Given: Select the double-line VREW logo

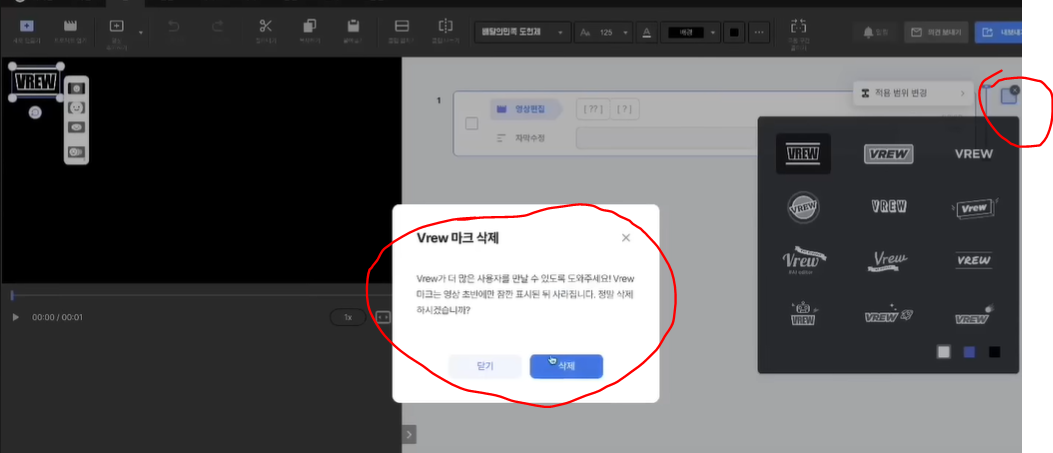Looking at the screenshot, I should pos(974,260).
